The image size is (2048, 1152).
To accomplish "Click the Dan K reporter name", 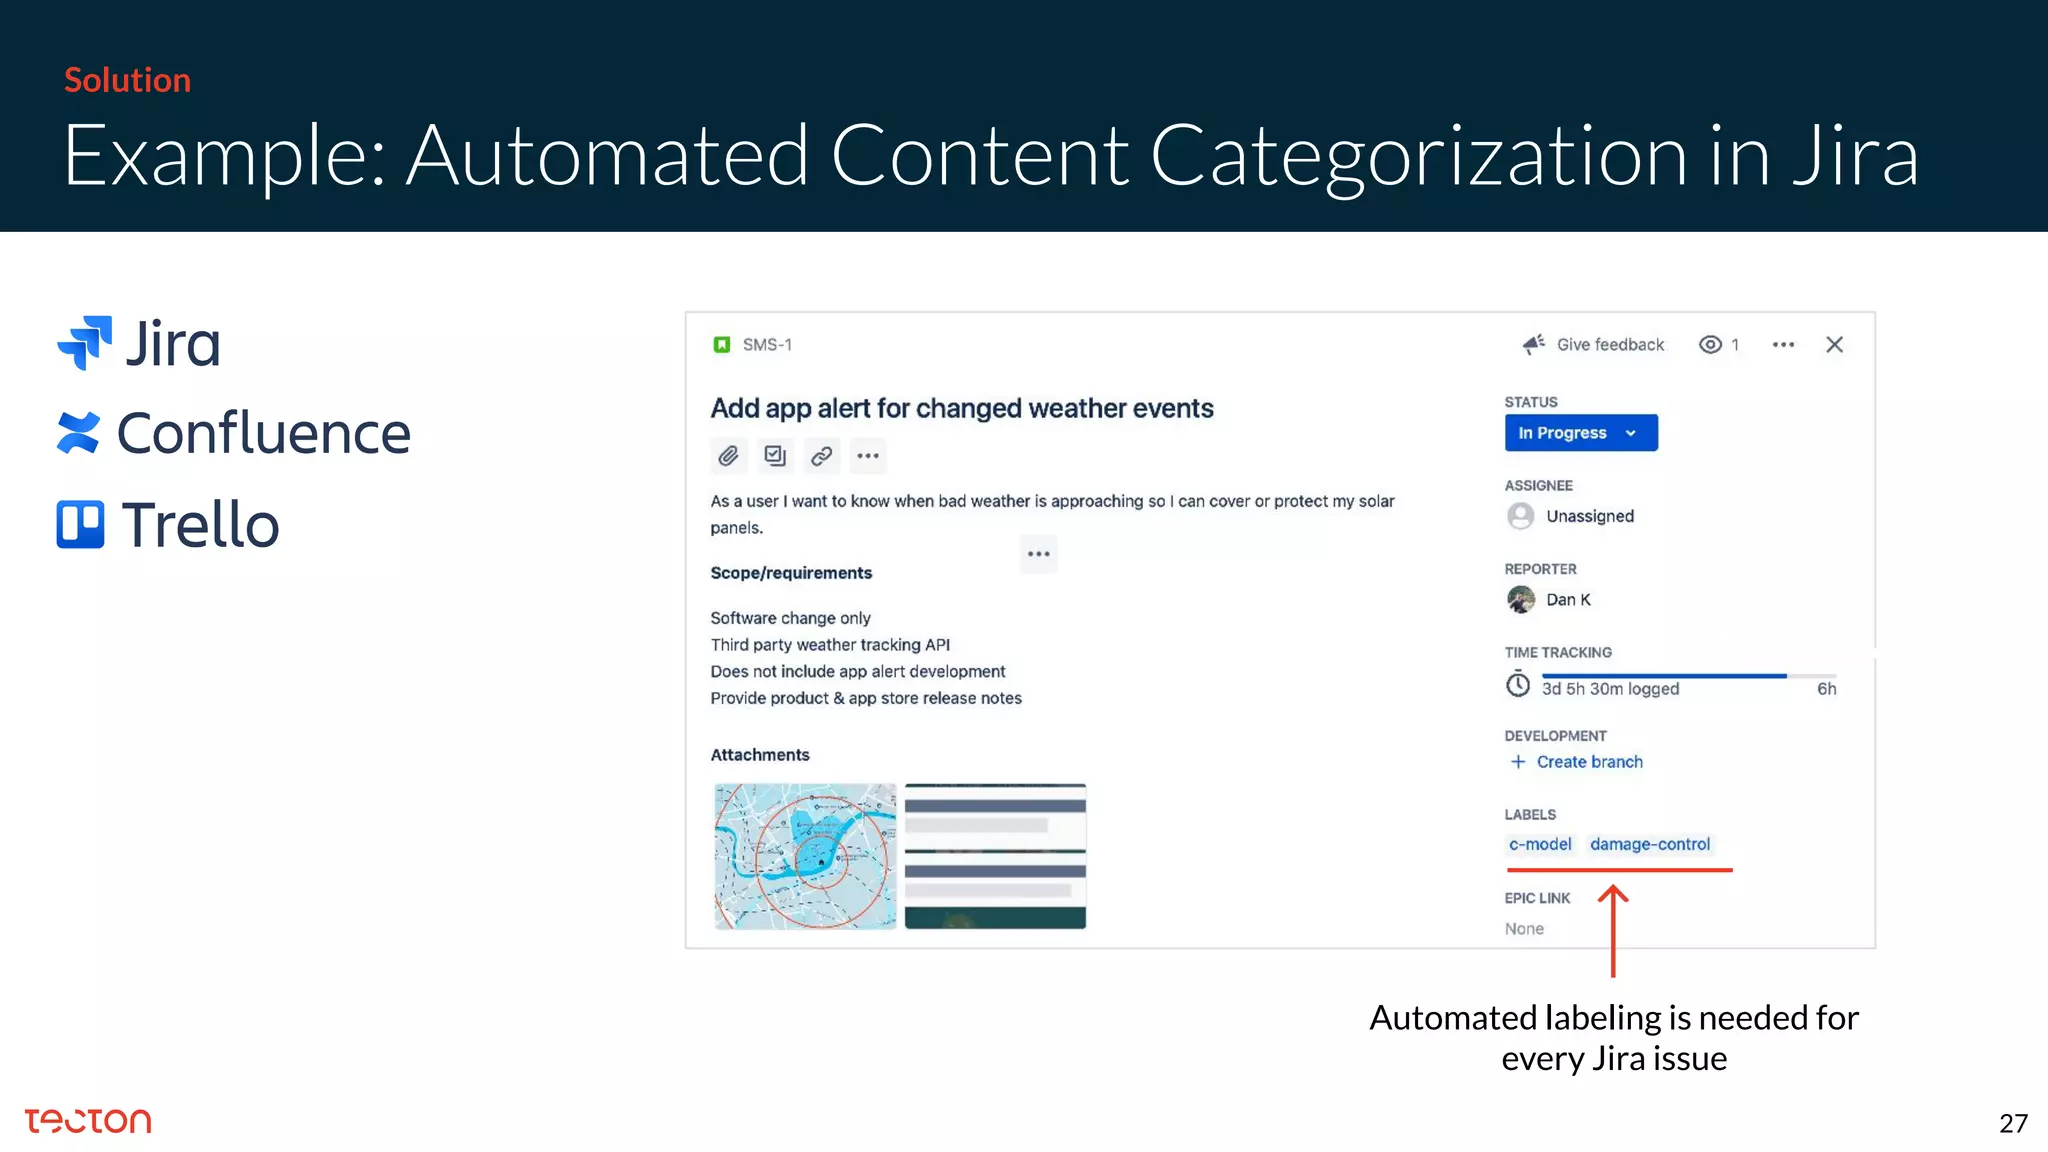I will [x=1568, y=599].
